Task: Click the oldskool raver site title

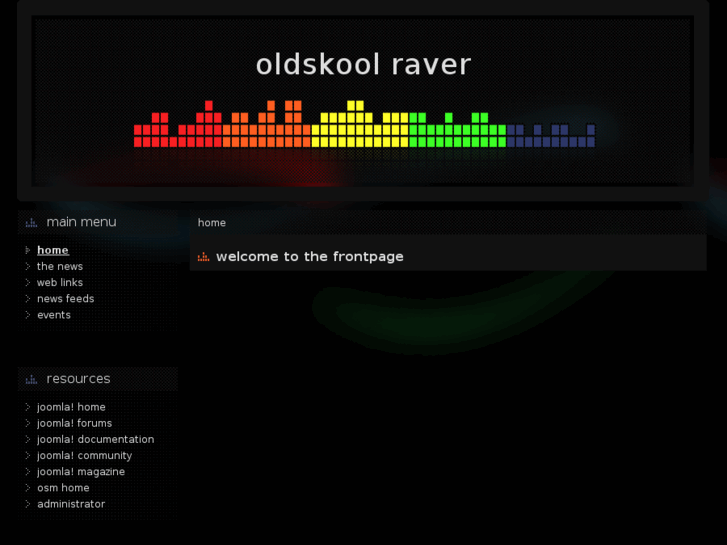Action: [x=364, y=64]
